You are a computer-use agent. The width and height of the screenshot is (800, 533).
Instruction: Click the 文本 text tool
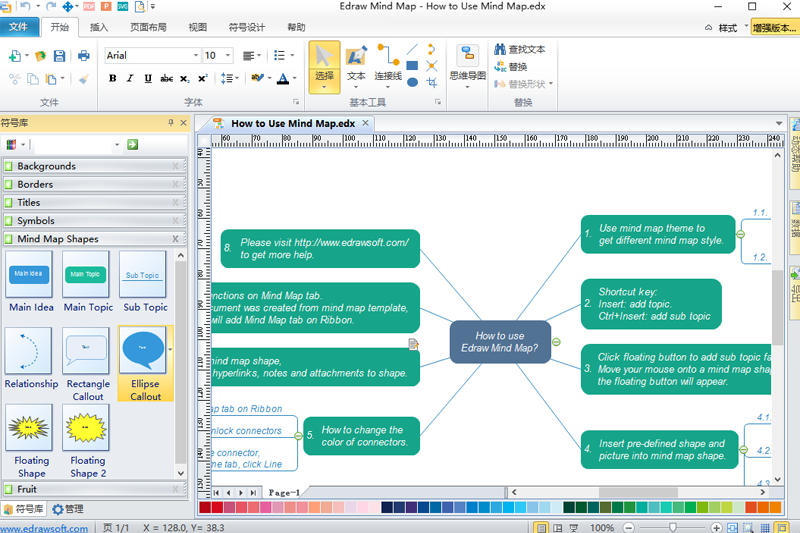pos(356,66)
